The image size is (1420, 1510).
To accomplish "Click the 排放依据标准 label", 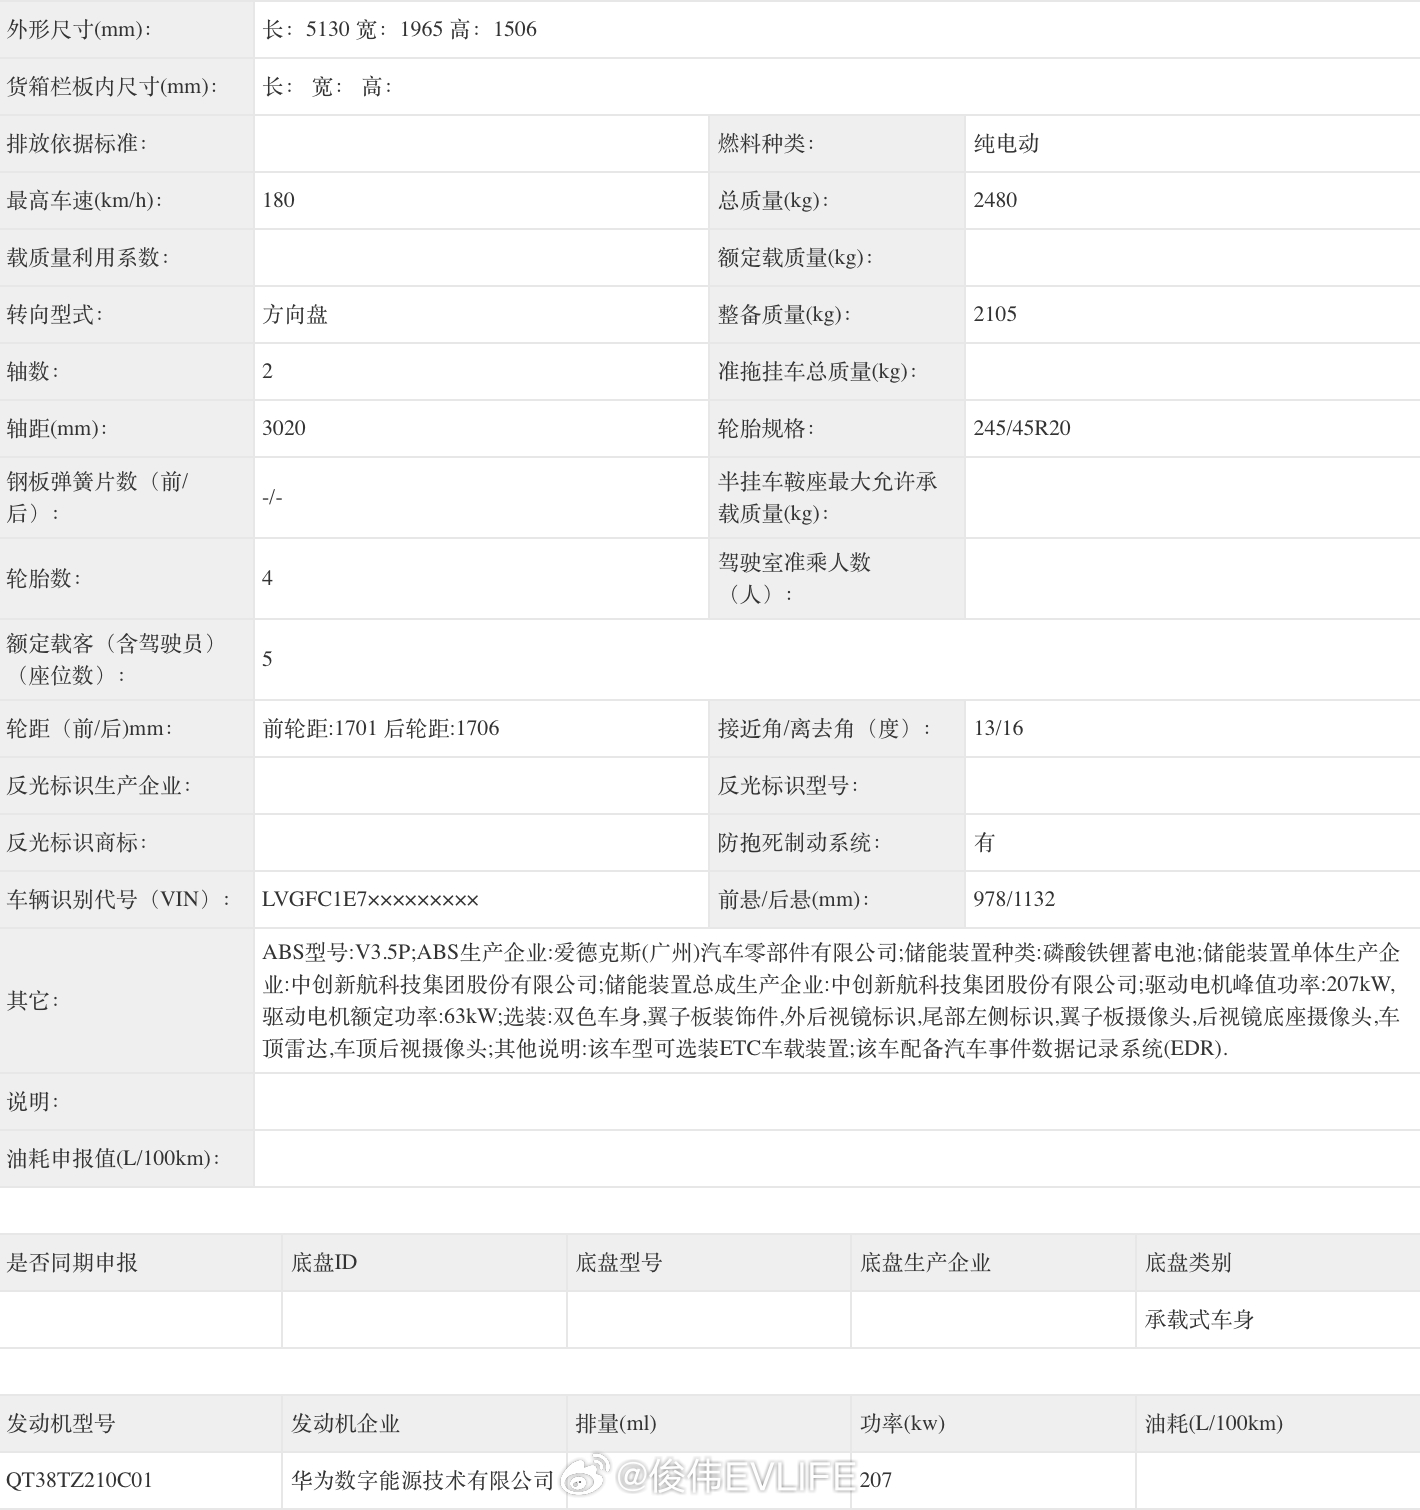I will [77, 143].
